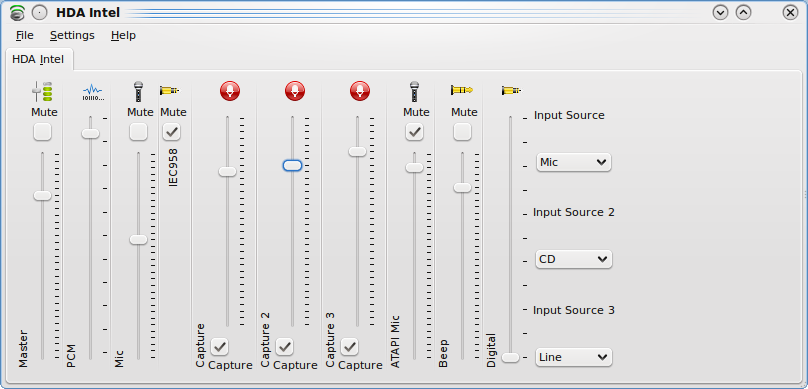Open the Input Source 2 dropdown showing CD
The width and height of the screenshot is (808, 389).
click(x=574, y=259)
